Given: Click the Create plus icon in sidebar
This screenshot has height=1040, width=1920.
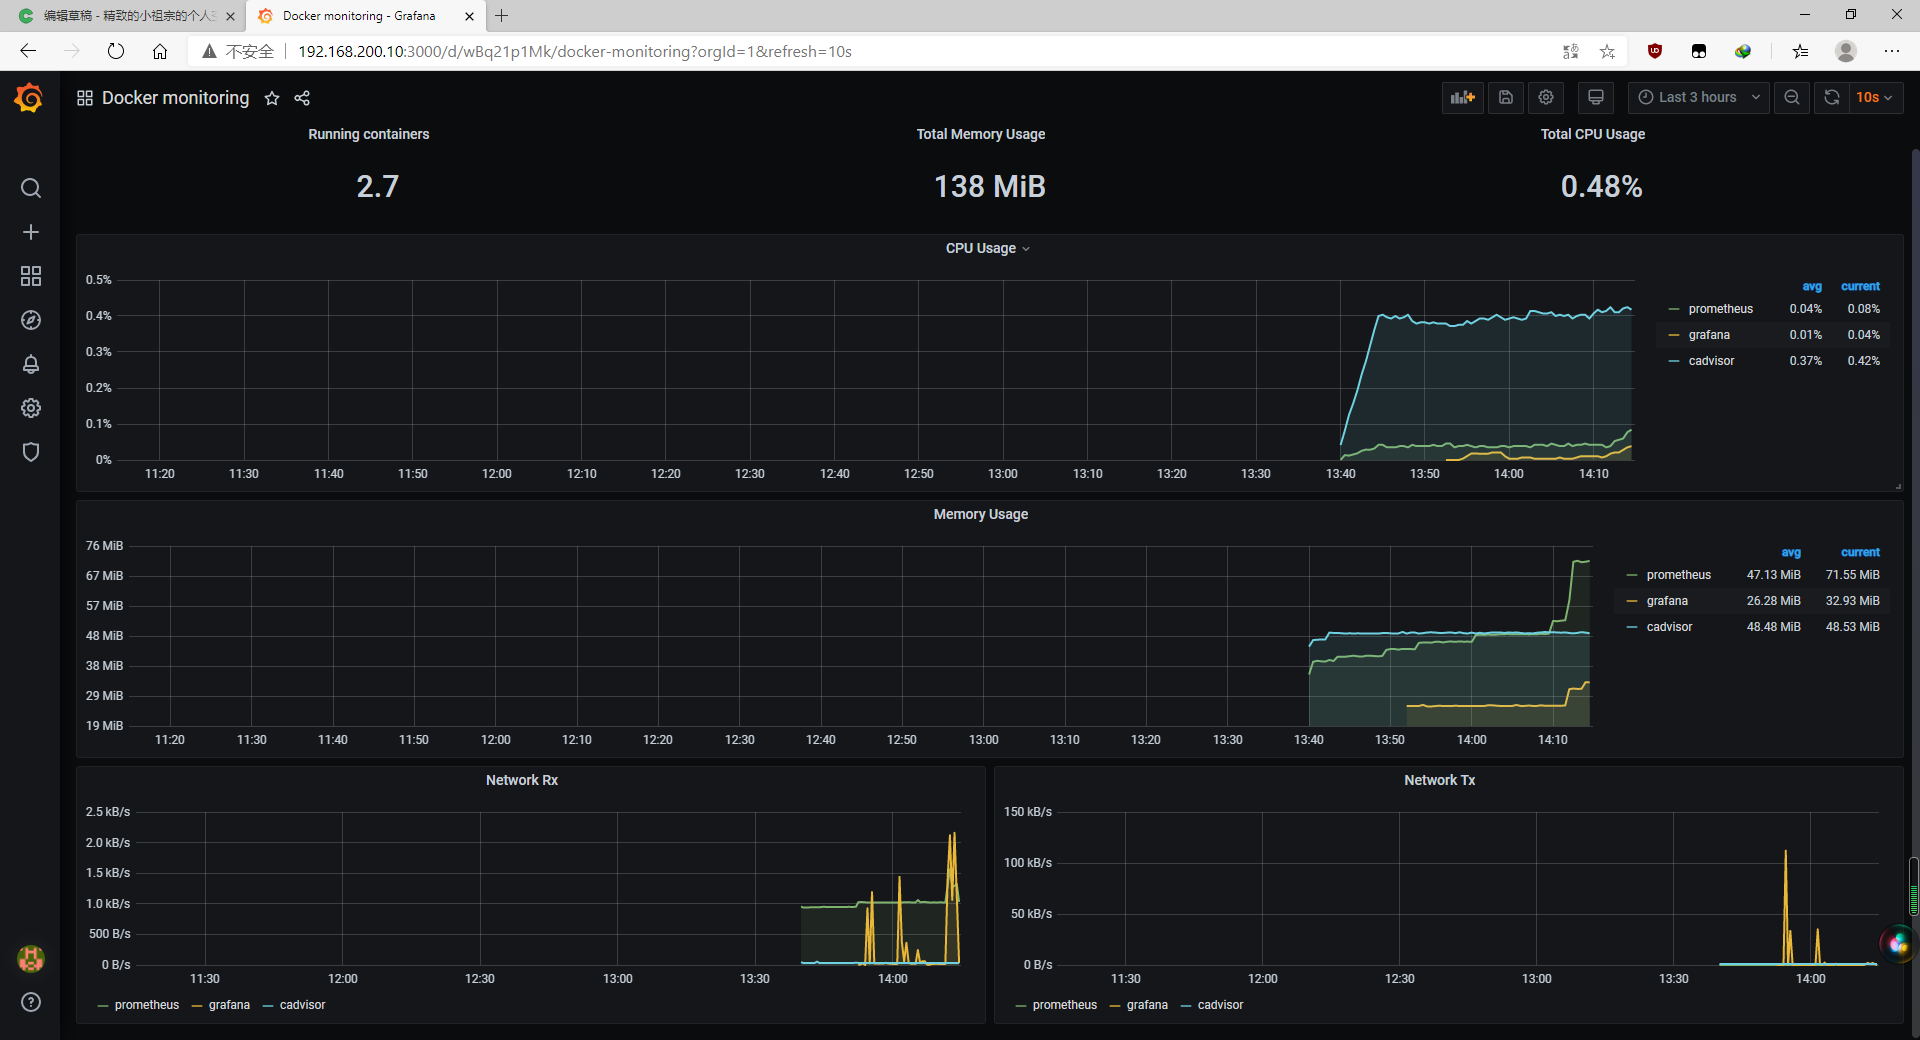Looking at the screenshot, I should pyautogui.click(x=31, y=232).
